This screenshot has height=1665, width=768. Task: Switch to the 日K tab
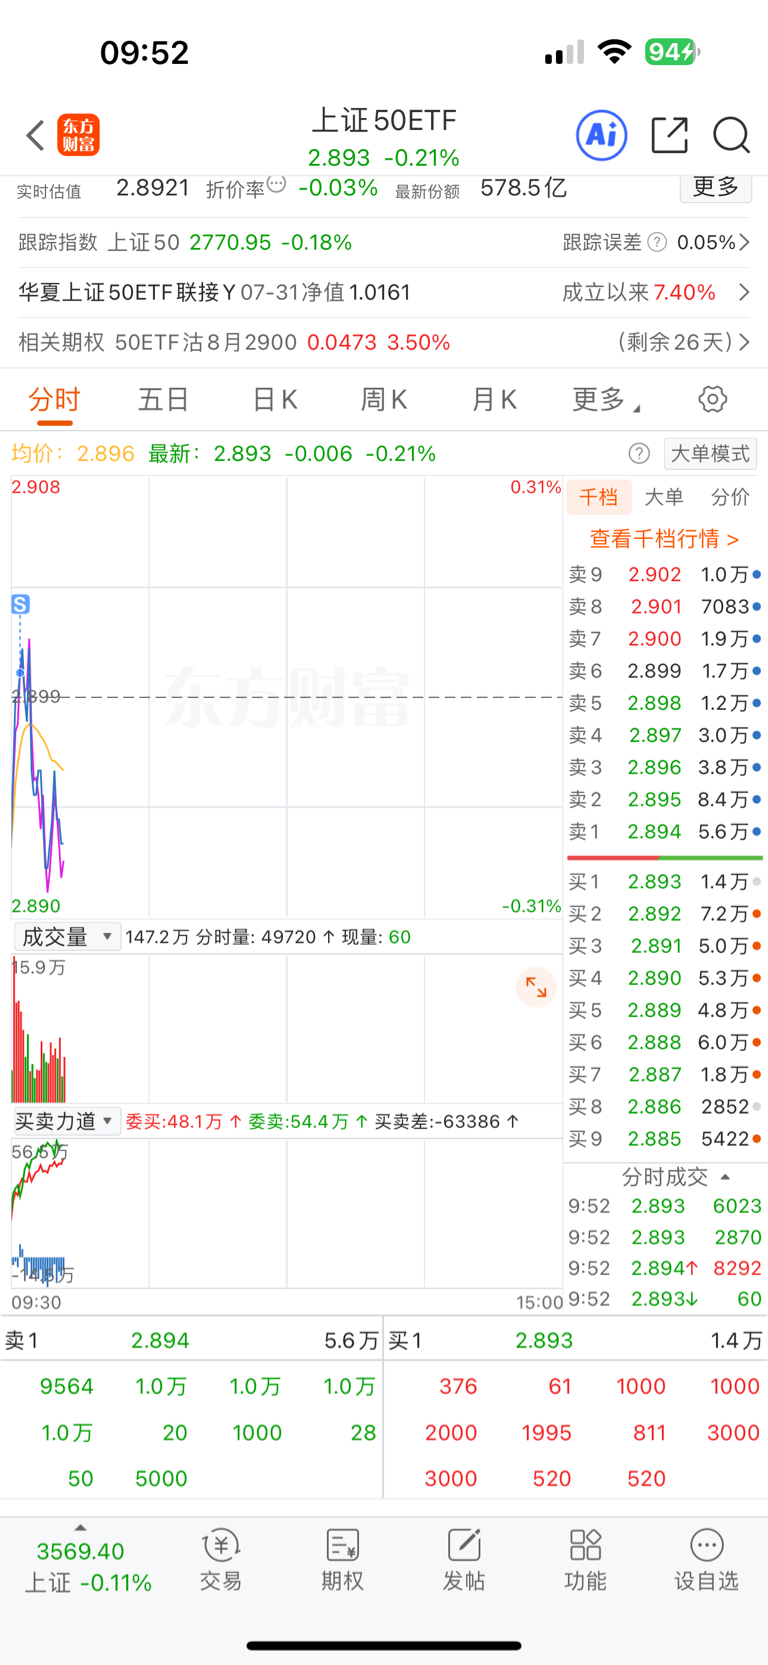275,400
